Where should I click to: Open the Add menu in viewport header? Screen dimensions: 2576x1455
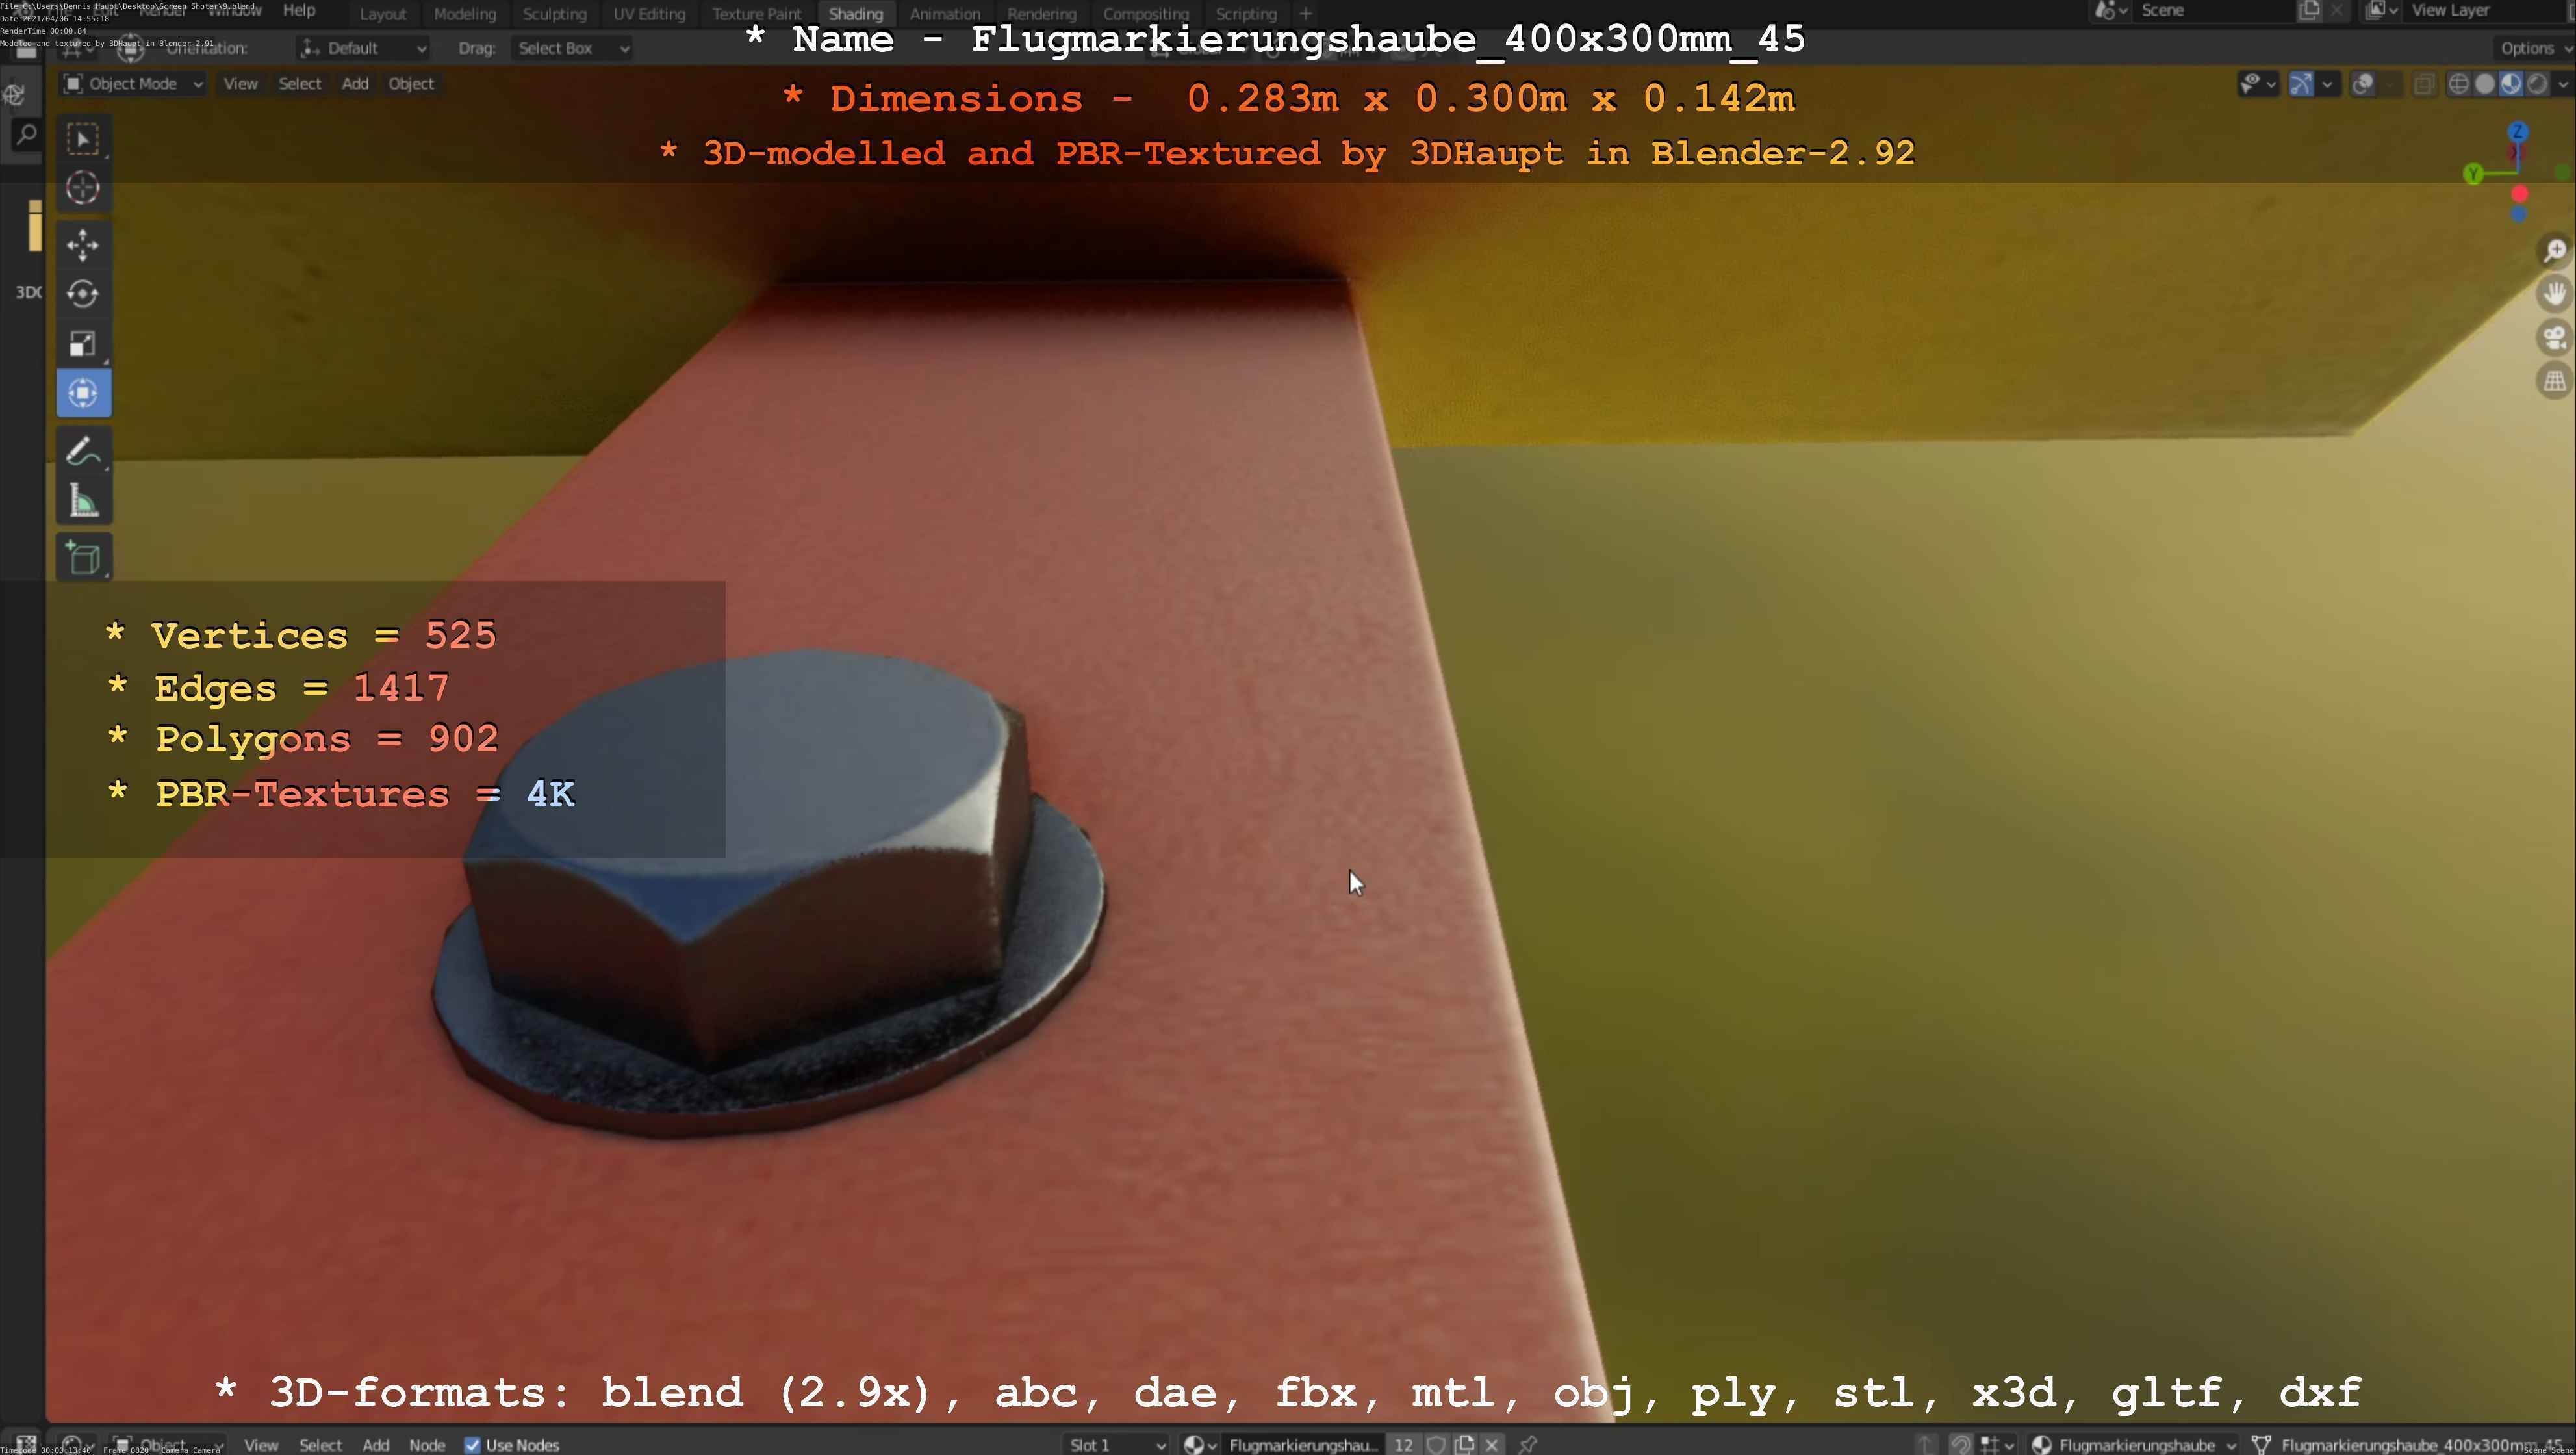(x=355, y=84)
